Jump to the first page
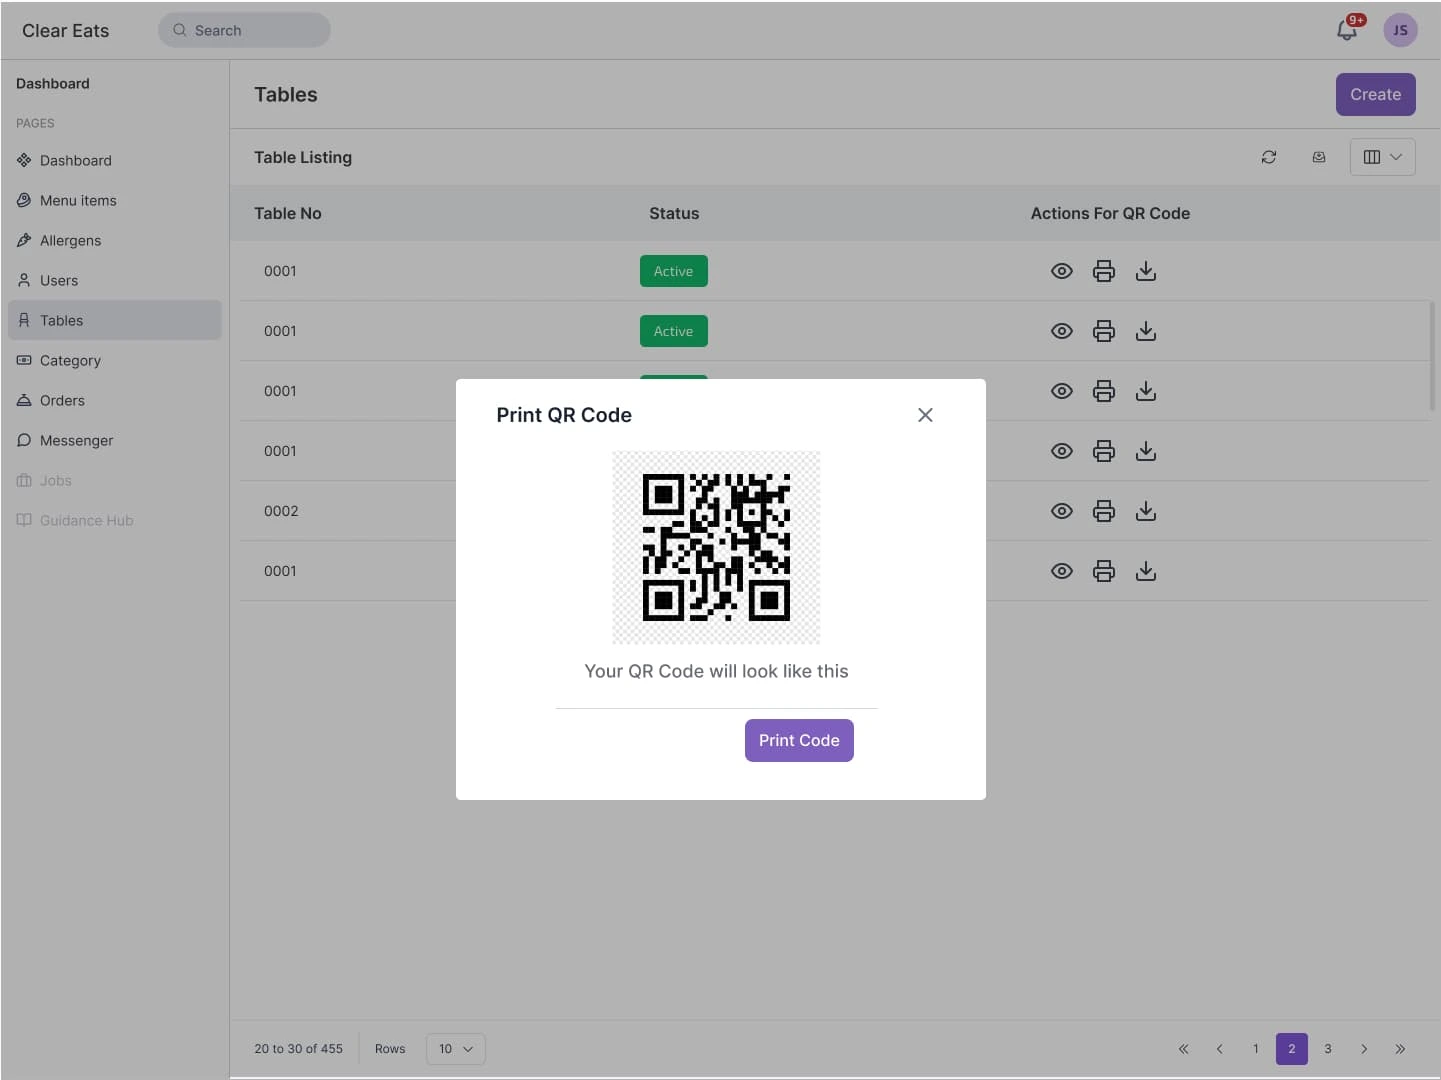 pos(1184,1049)
